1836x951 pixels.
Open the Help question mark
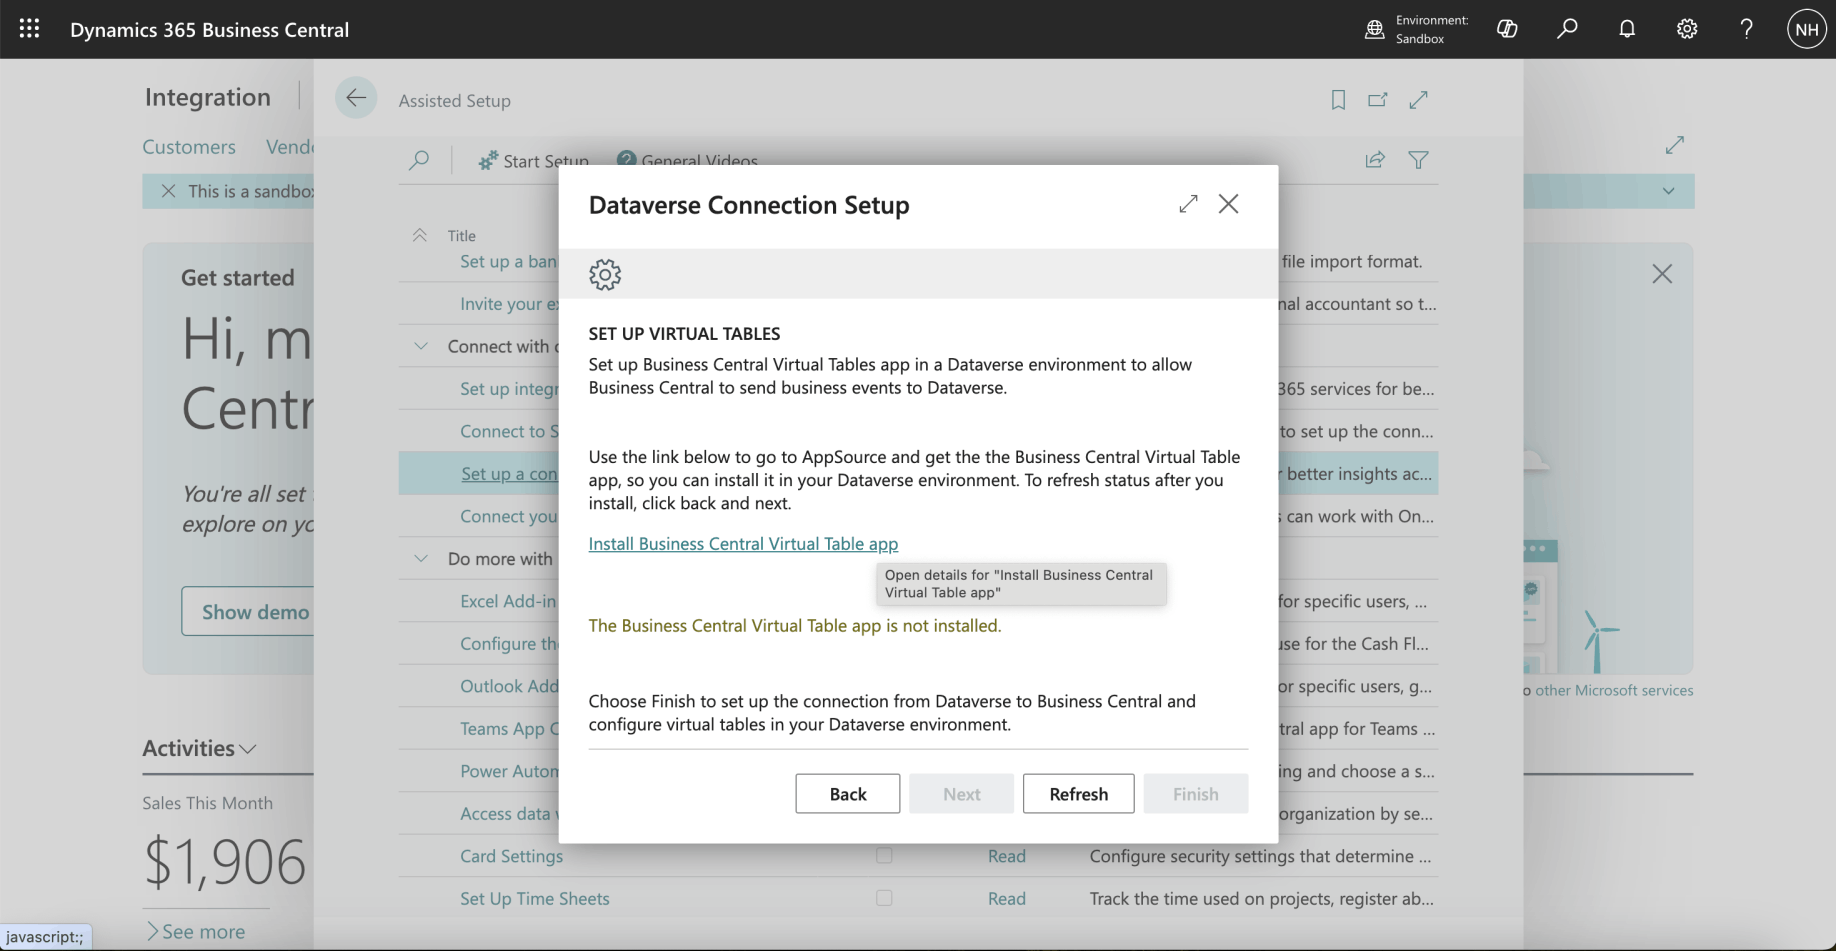[x=1746, y=29]
